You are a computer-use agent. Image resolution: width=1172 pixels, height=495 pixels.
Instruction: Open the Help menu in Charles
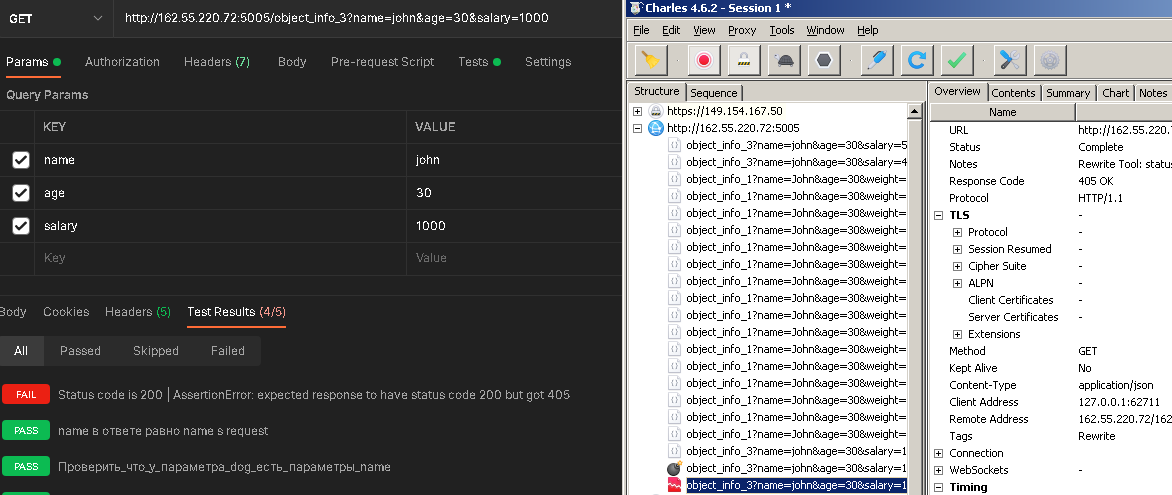pyautogui.click(x=868, y=31)
